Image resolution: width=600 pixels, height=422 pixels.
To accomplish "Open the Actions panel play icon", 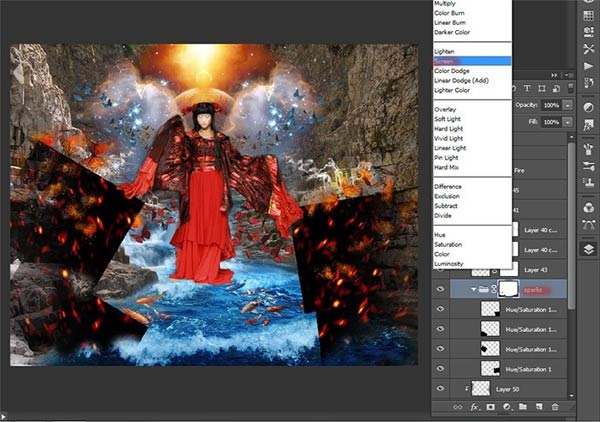I will coord(589,66).
